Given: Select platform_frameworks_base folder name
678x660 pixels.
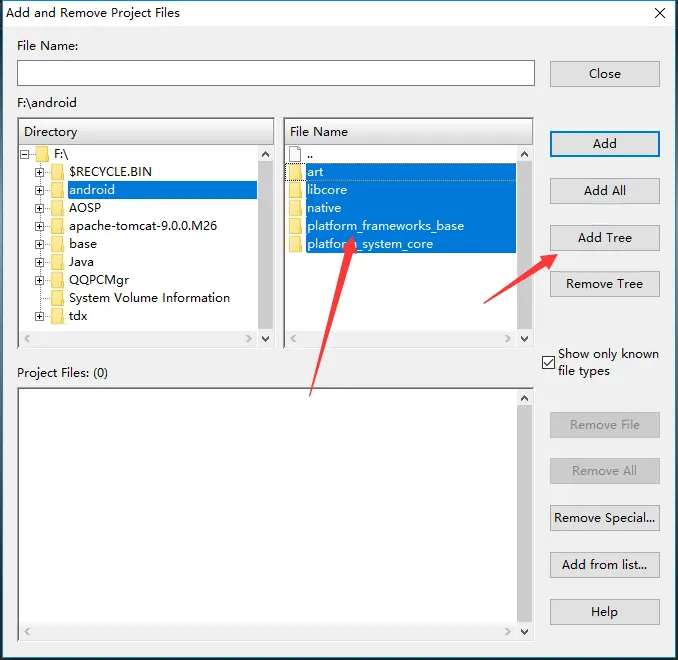Looking at the screenshot, I should (x=385, y=226).
